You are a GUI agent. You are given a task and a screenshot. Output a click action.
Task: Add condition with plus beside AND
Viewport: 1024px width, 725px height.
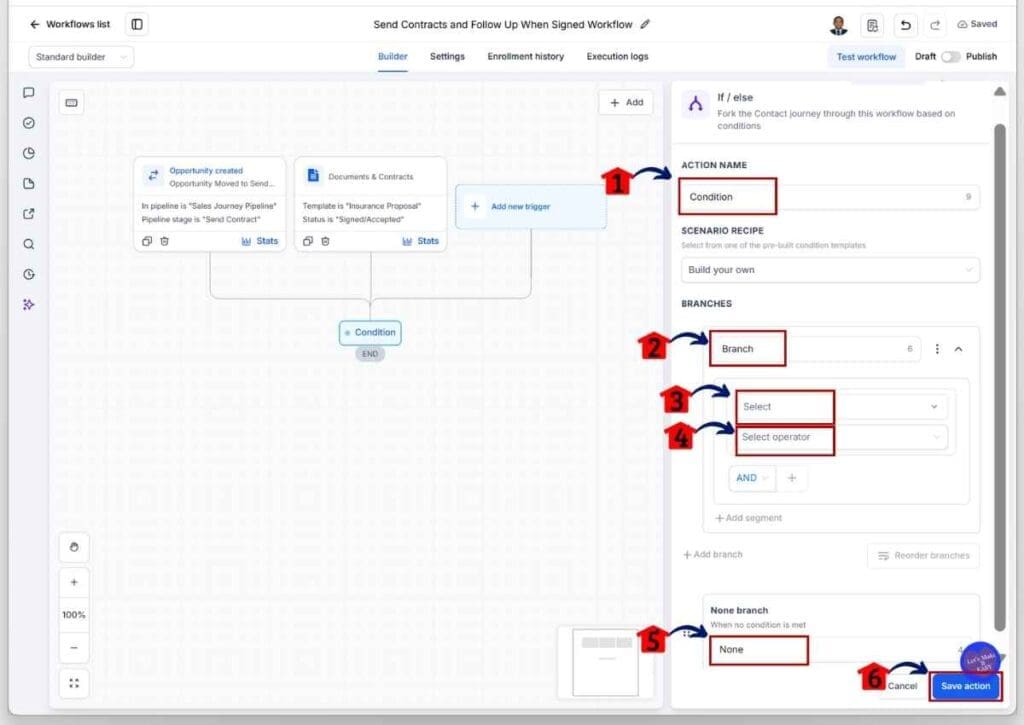click(x=792, y=478)
